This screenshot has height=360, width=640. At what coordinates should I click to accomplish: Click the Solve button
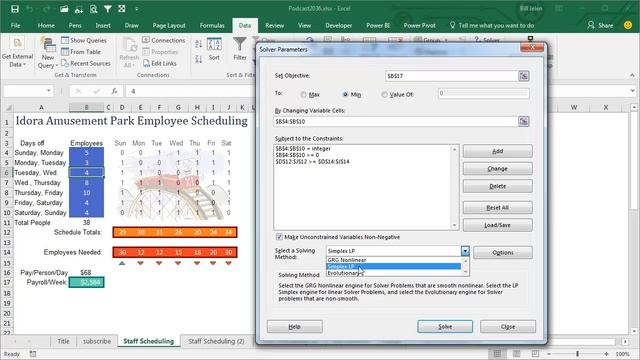pos(445,327)
